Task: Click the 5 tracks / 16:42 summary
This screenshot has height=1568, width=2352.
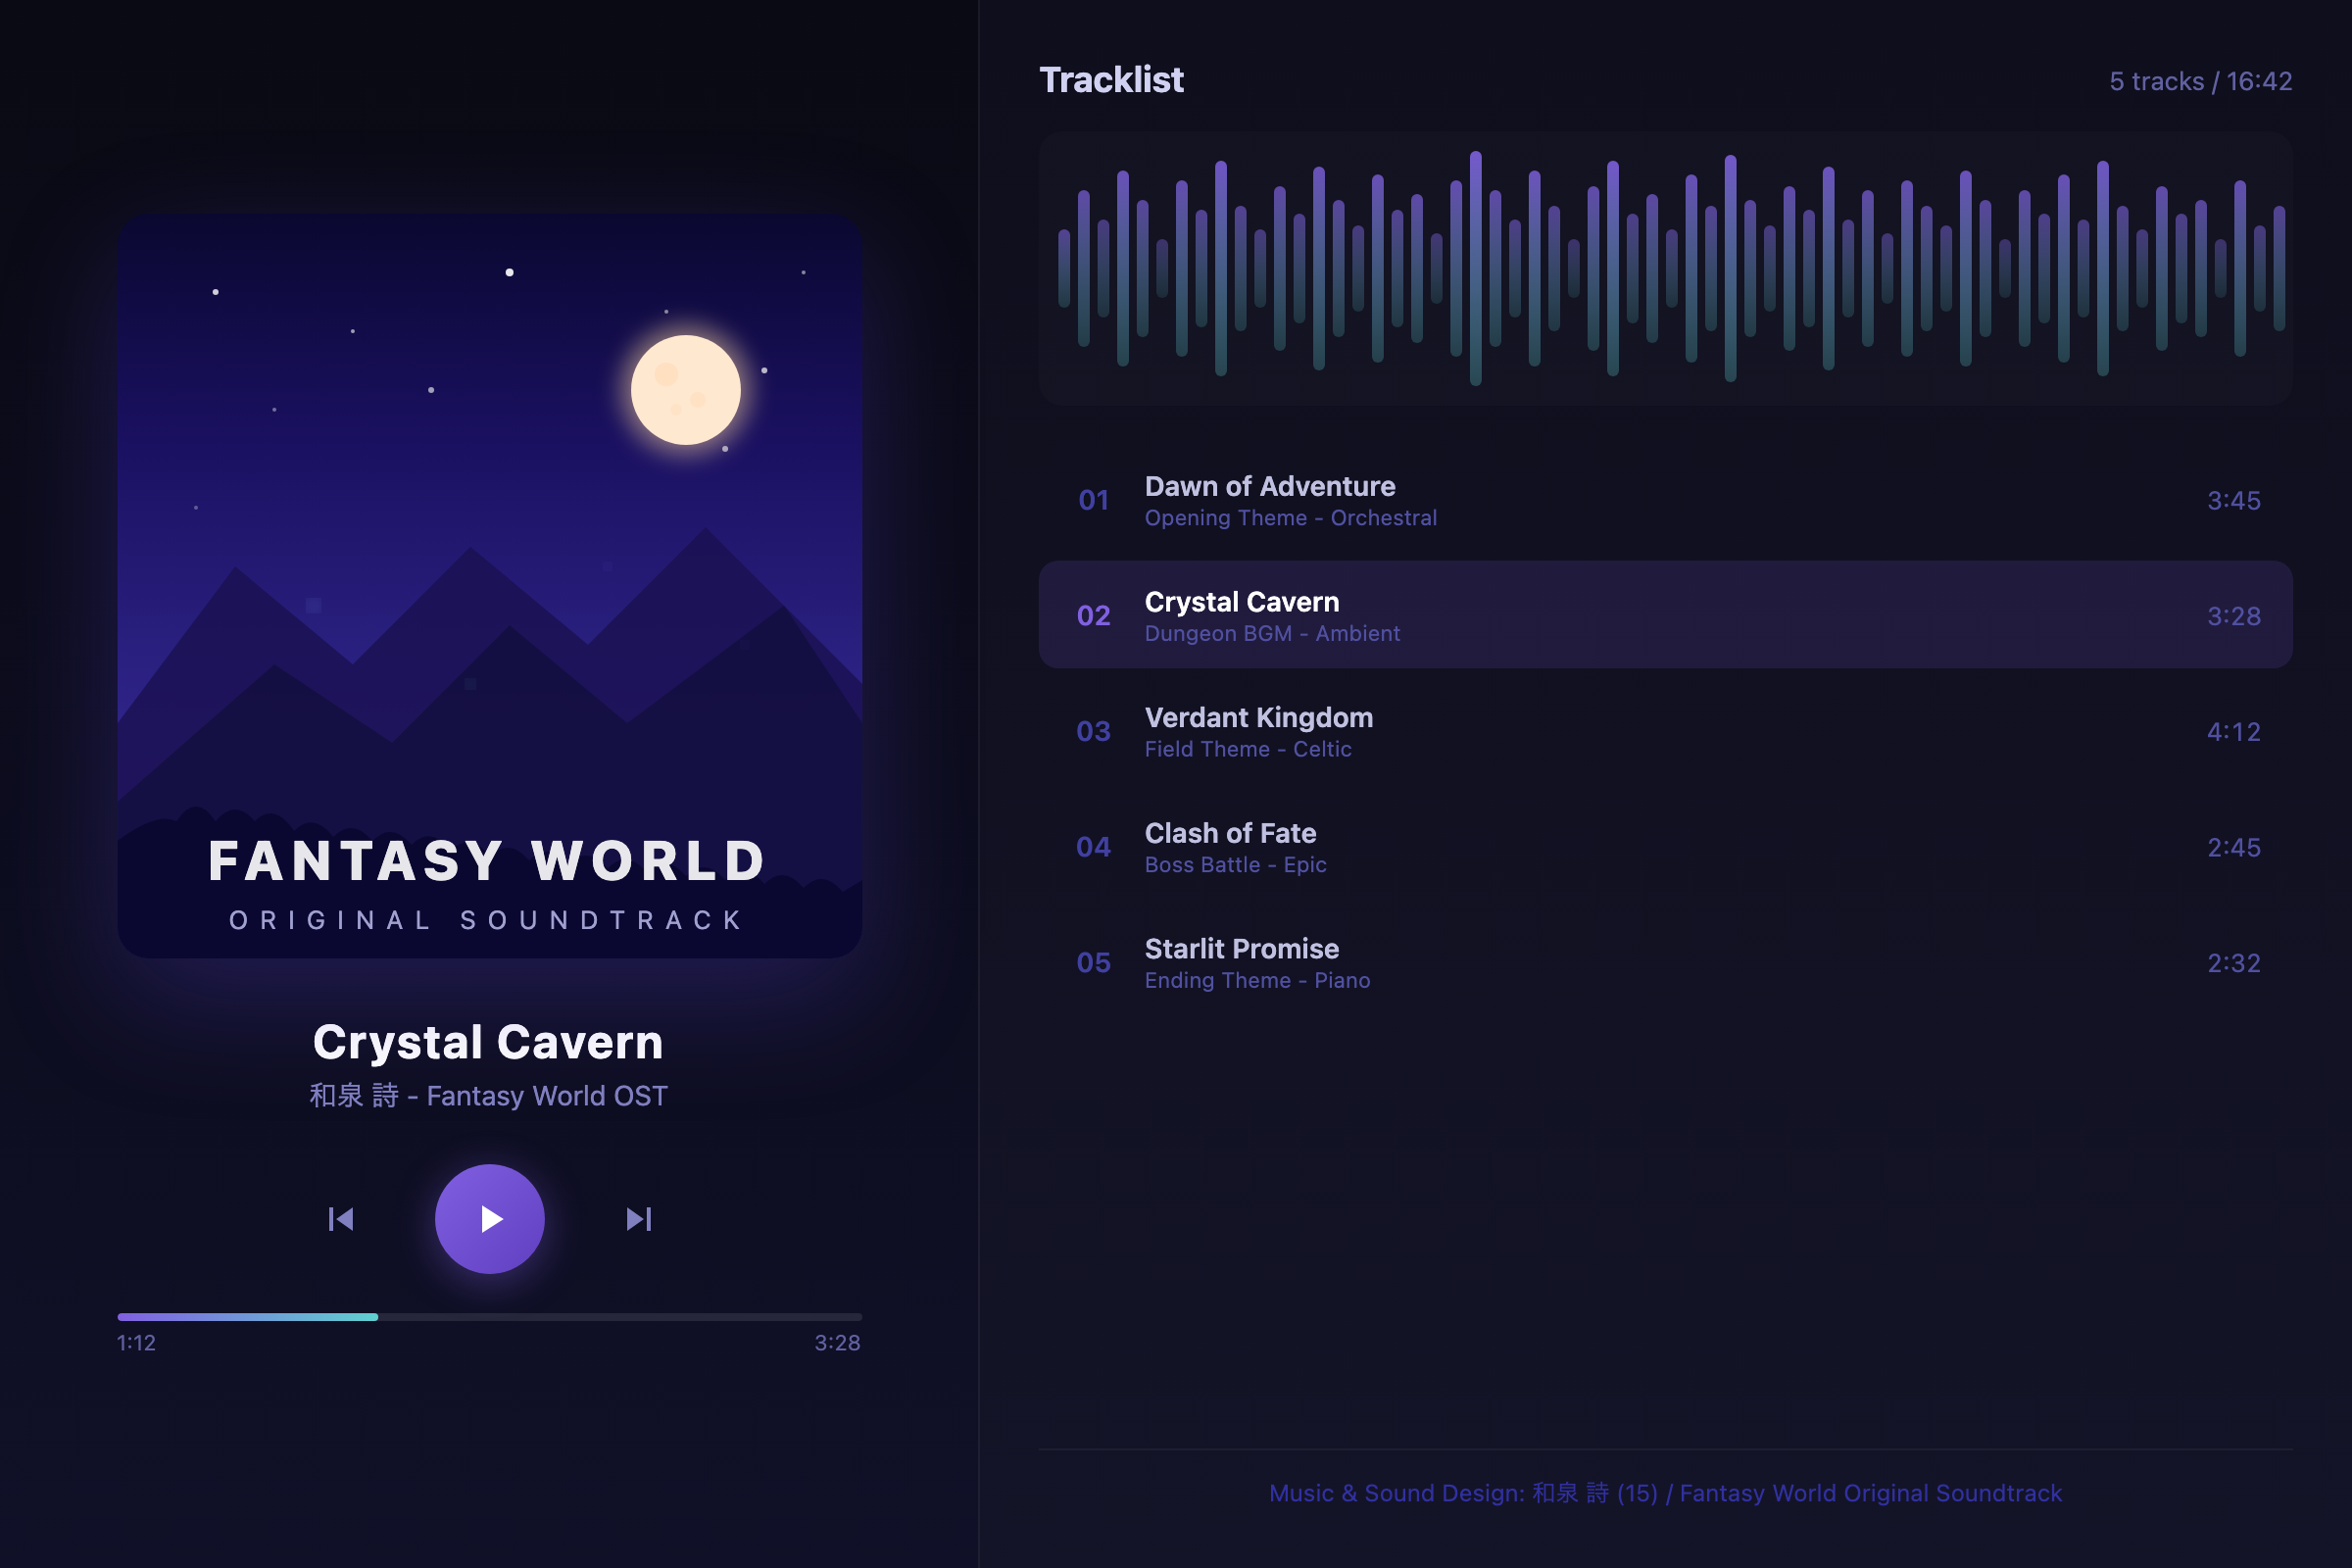Action: pyautogui.click(x=2200, y=81)
